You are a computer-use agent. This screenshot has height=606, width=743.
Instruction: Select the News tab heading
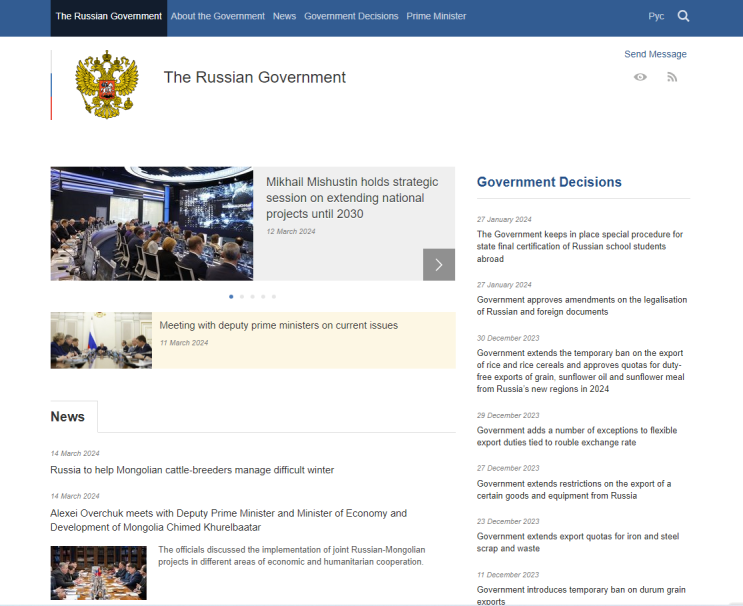68,416
